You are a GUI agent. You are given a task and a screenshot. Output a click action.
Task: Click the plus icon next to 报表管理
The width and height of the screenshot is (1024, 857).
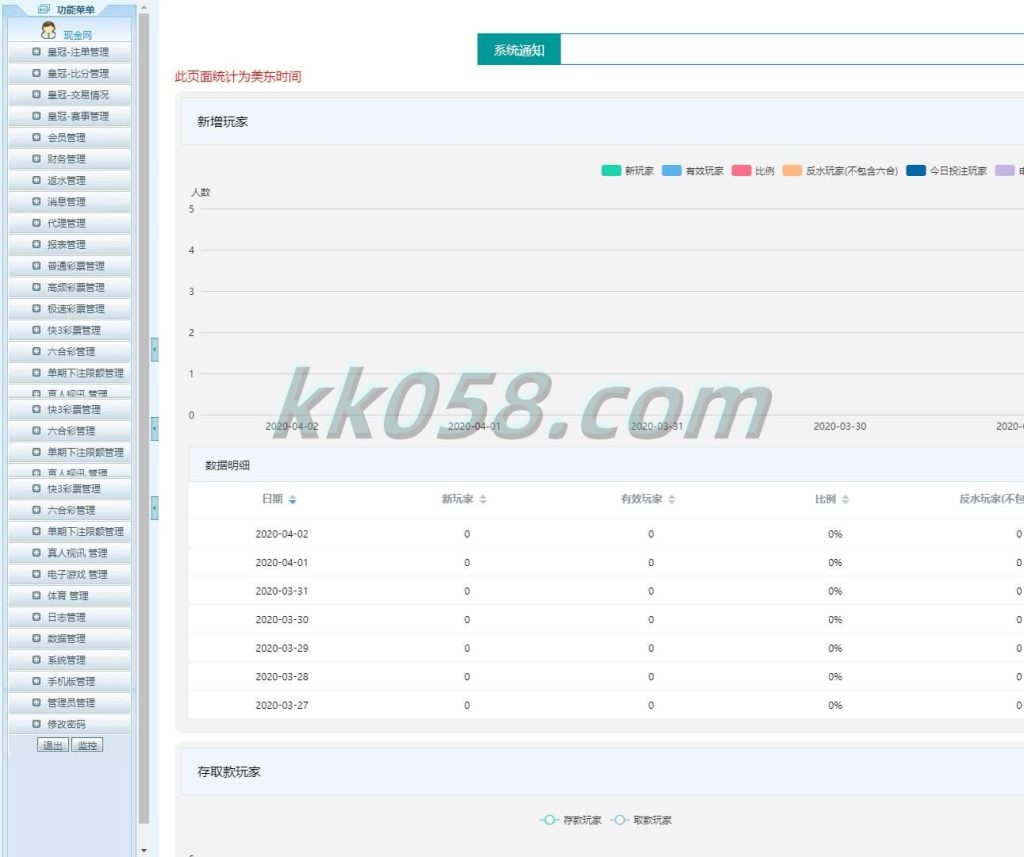(x=37, y=244)
